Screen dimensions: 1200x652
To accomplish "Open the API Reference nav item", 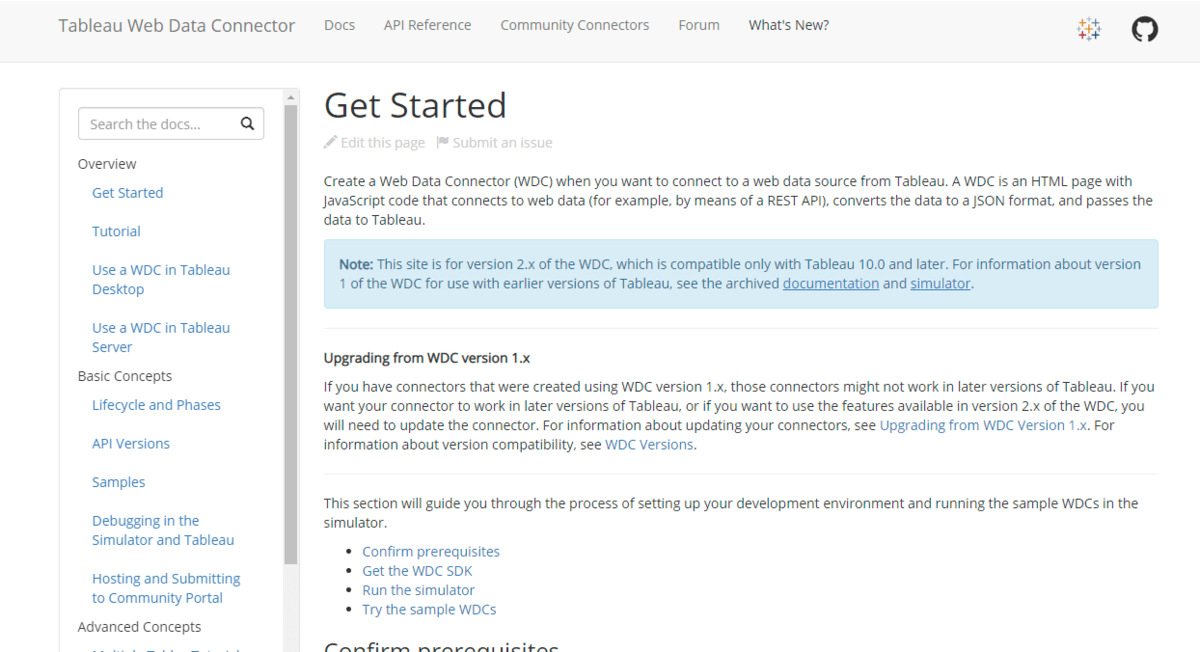I will tap(428, 25).
